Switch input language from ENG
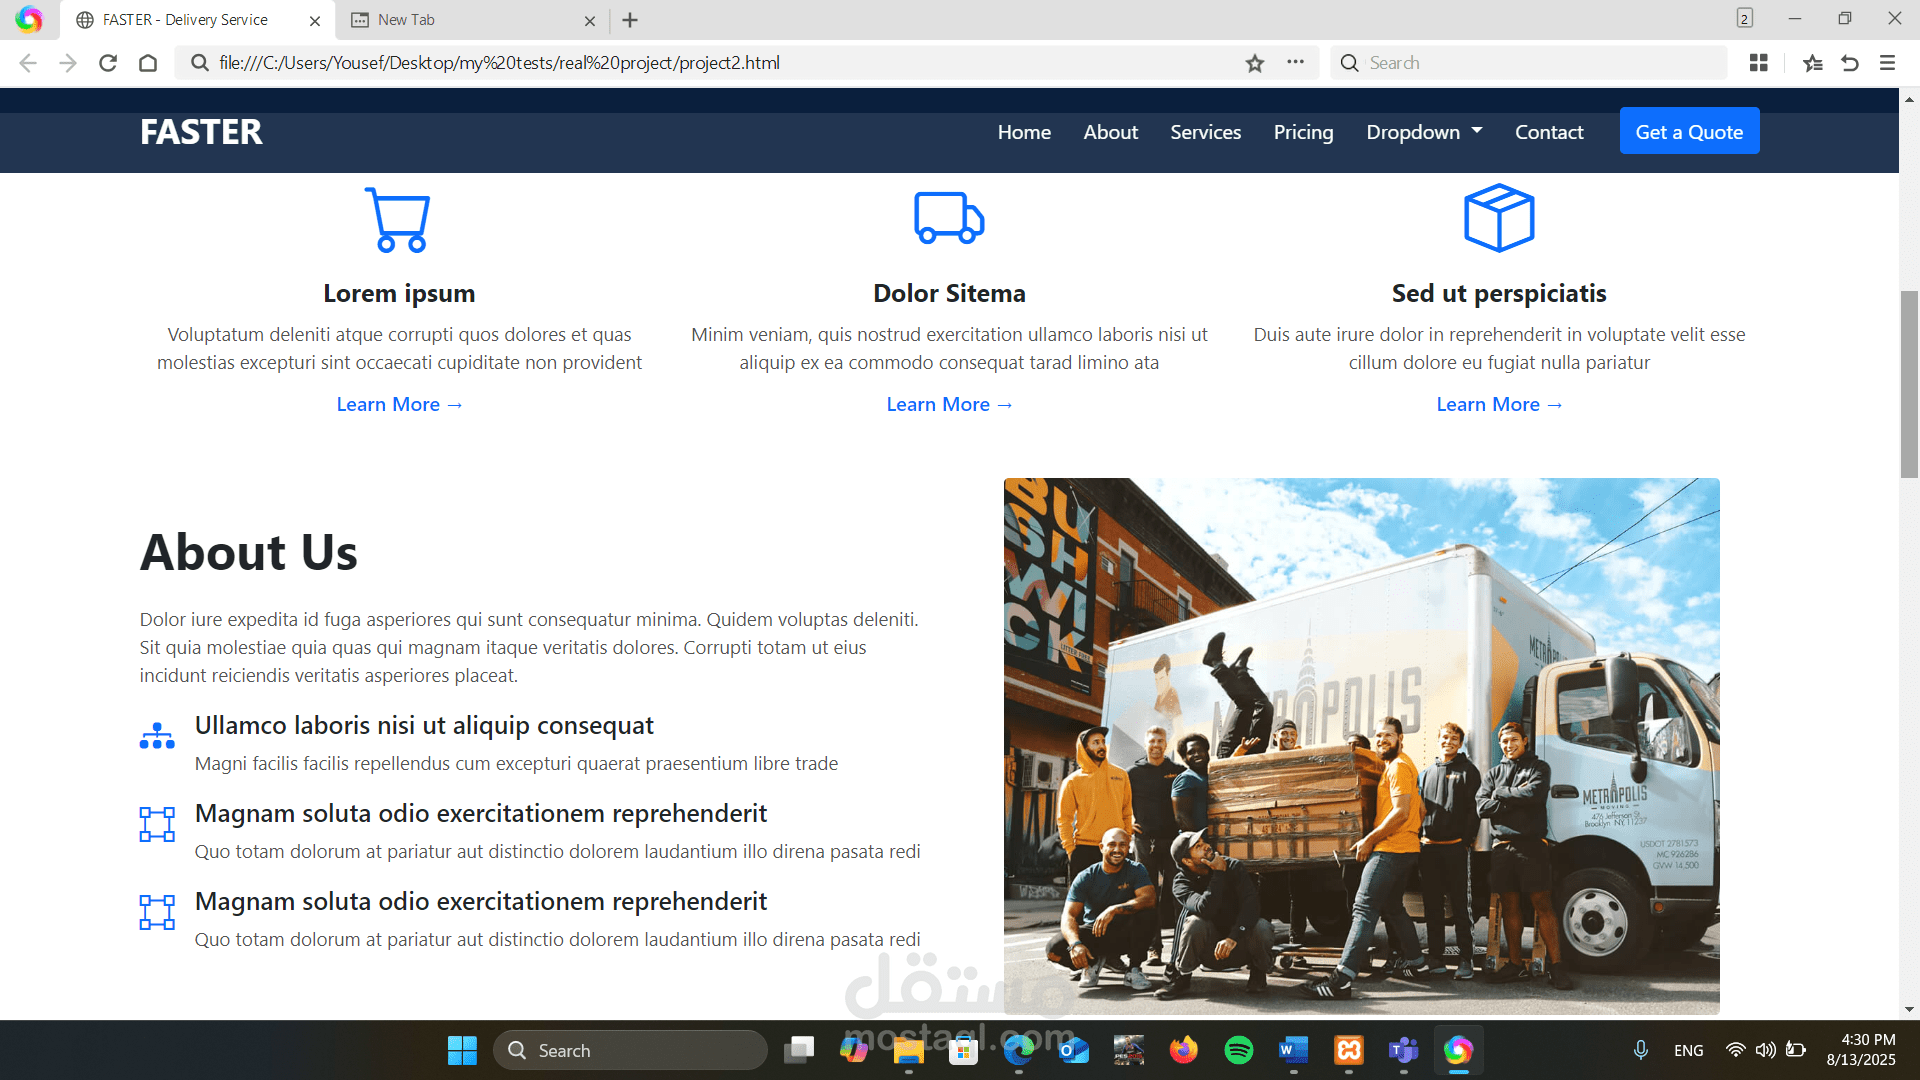1920x1080 pixels. (1688, 1050)
